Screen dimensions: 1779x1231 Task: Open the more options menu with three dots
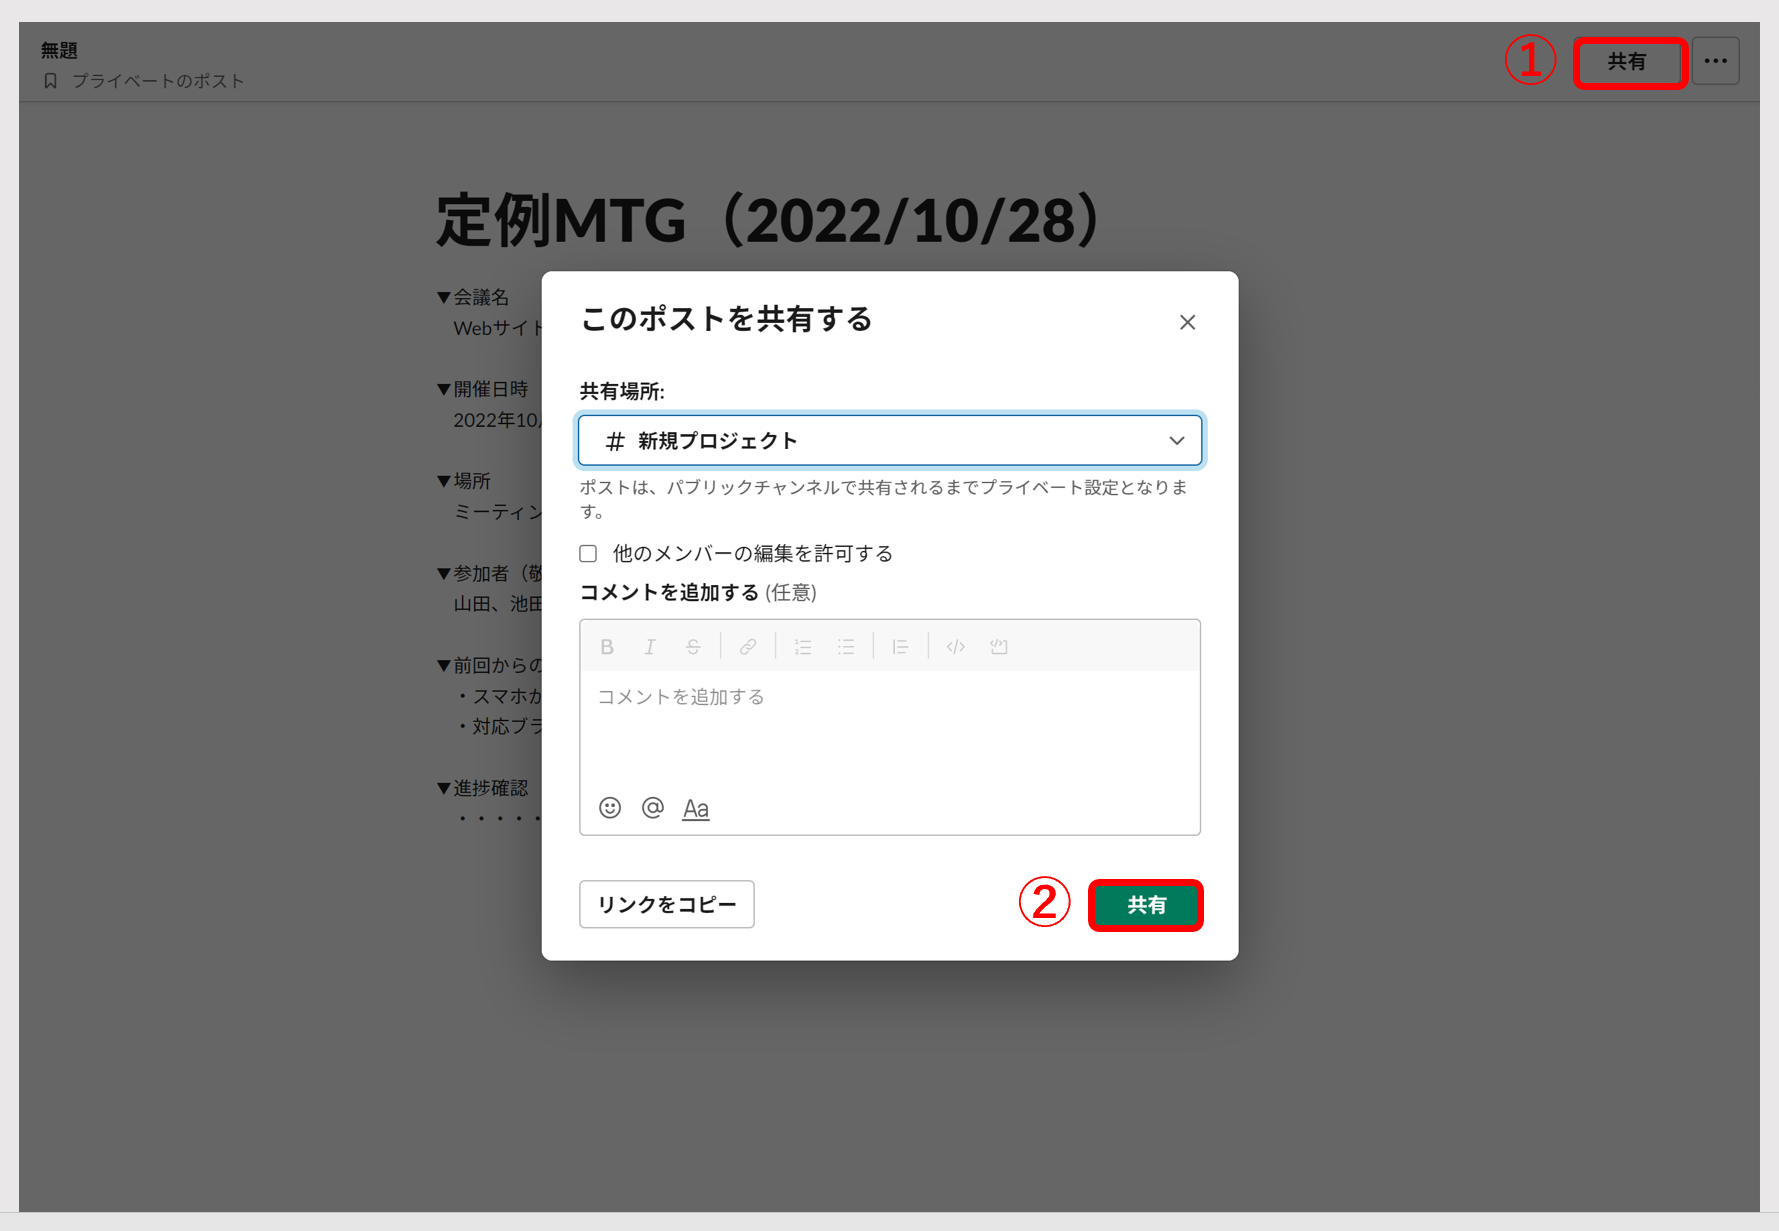tap(1716, 60)
